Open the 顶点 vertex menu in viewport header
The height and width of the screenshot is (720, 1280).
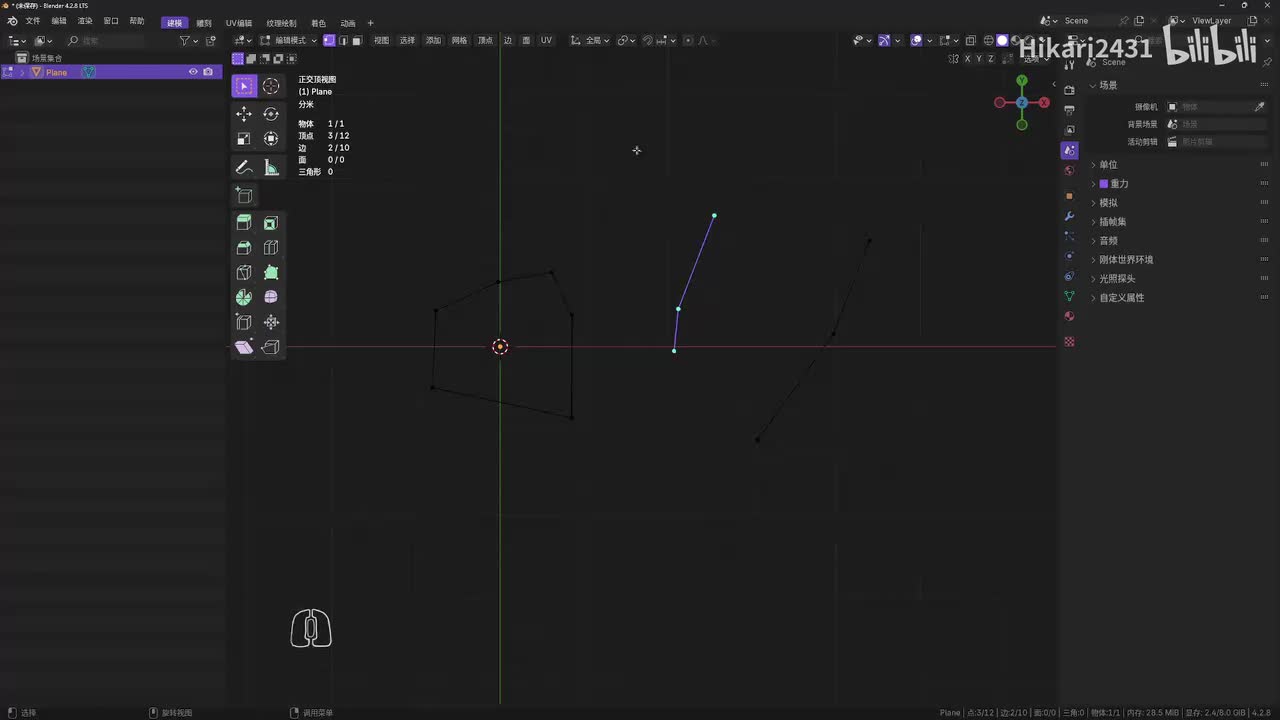(x=485, y=40)
